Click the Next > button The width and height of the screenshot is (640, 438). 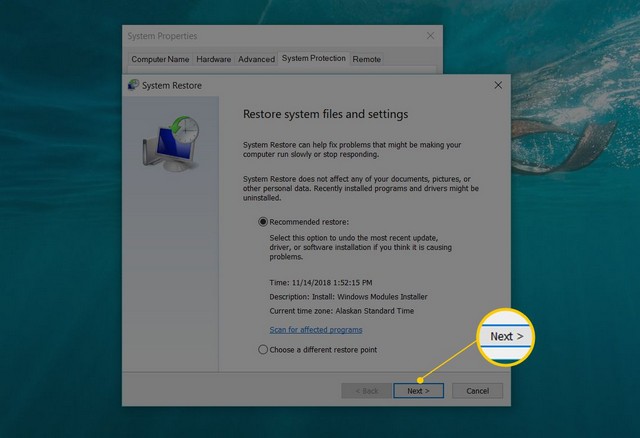[x=418, y=391]
